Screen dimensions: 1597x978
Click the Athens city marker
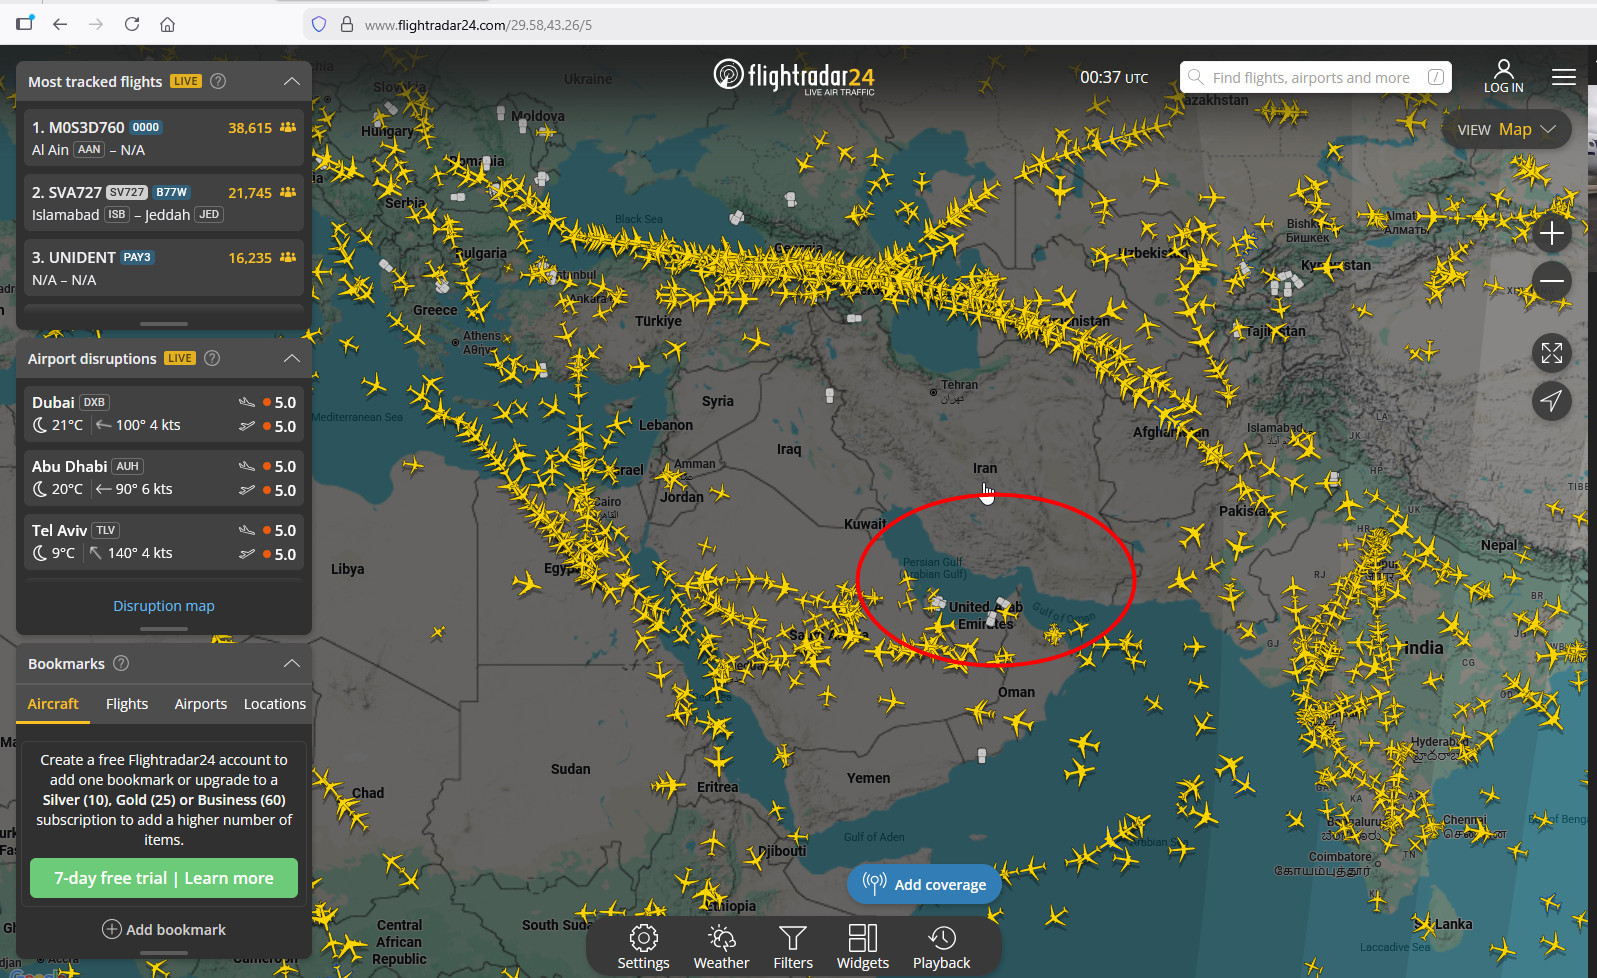pyautogui.click(x=456, y=342)
